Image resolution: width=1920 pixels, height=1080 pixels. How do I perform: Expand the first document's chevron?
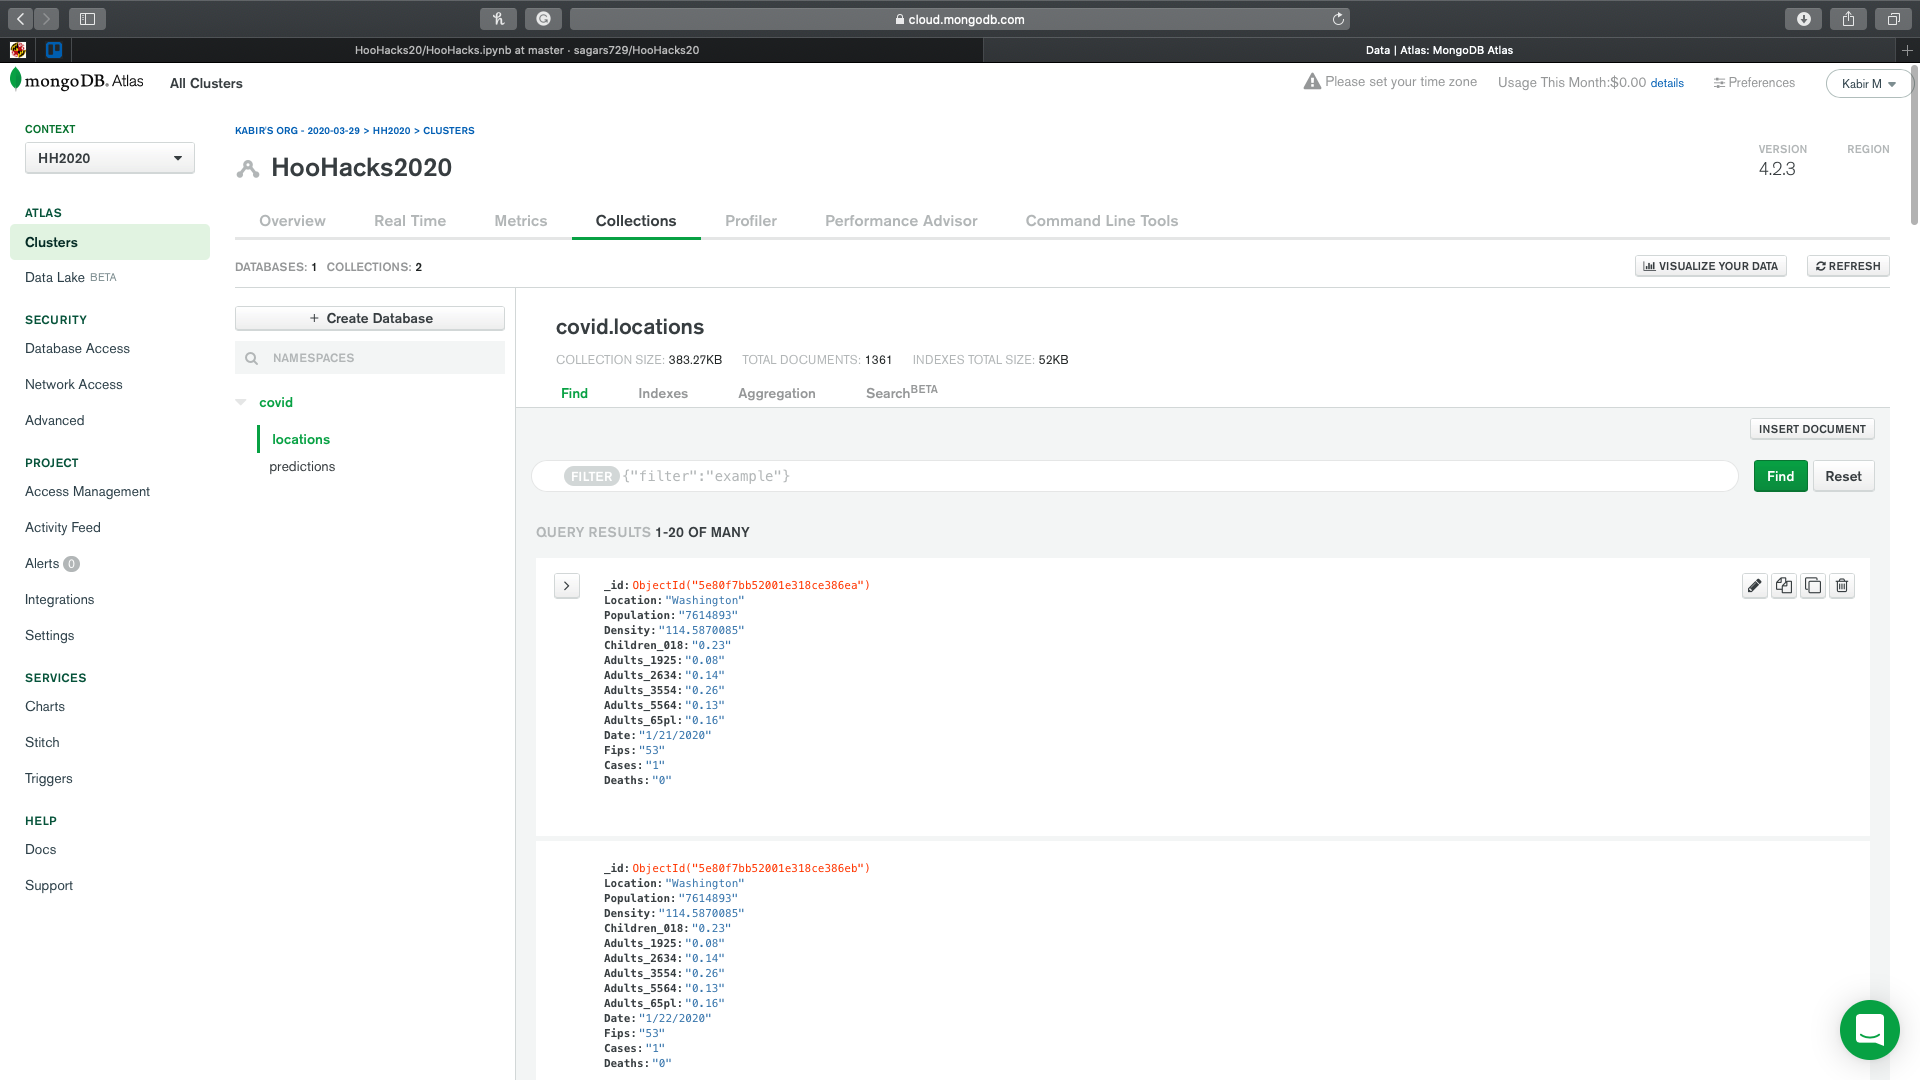point(566,586)
